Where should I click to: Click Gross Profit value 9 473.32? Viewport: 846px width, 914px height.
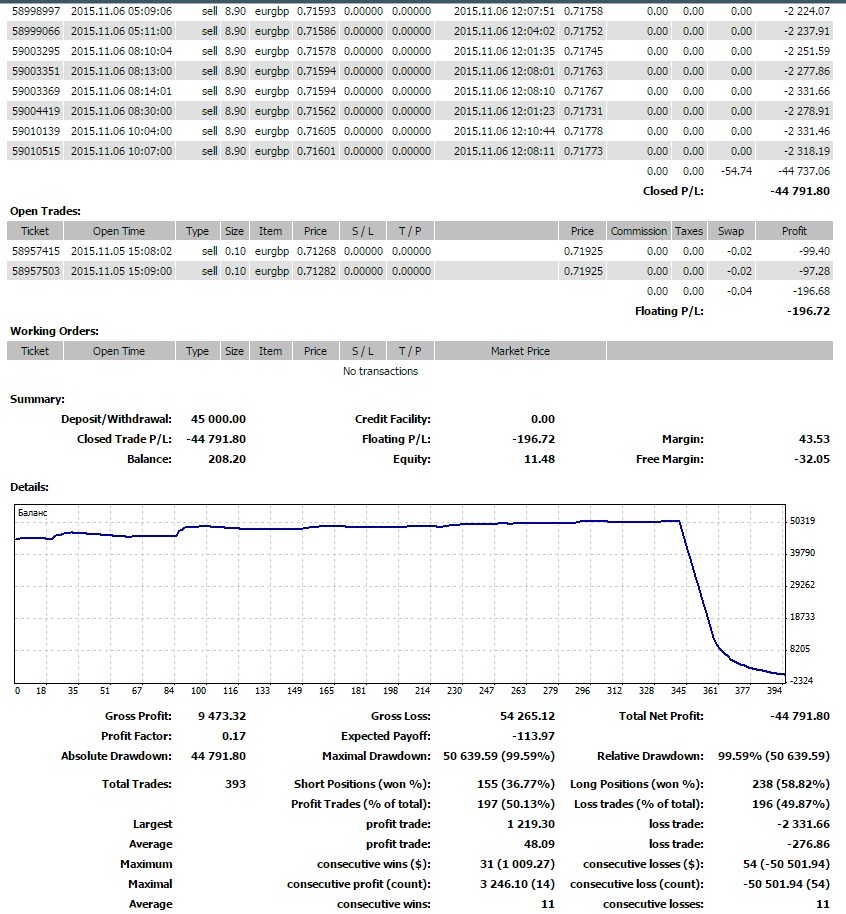tap(222, 716)
